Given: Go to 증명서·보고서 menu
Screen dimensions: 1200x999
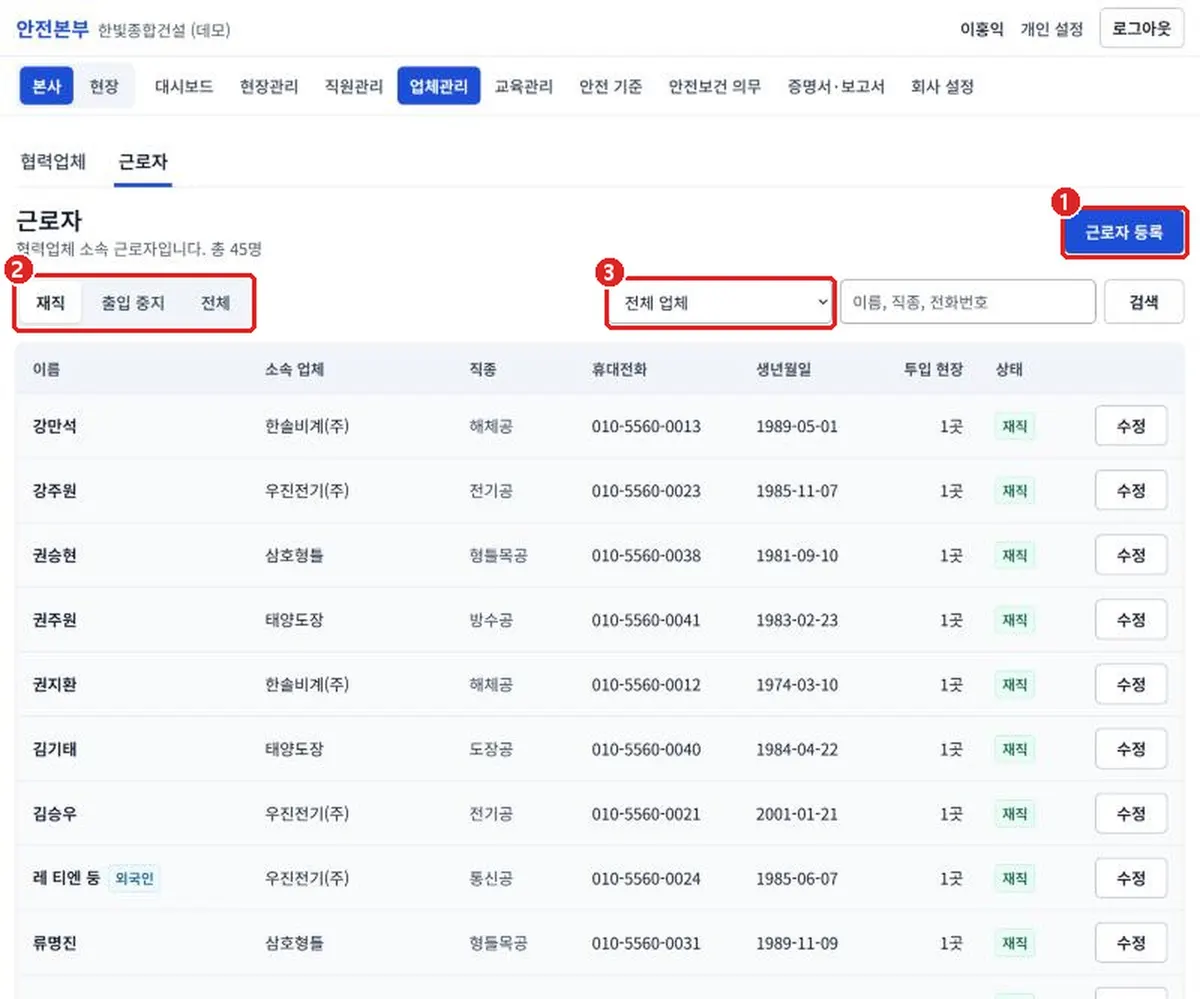Looking at the screenshot, I should coord(836,86).
